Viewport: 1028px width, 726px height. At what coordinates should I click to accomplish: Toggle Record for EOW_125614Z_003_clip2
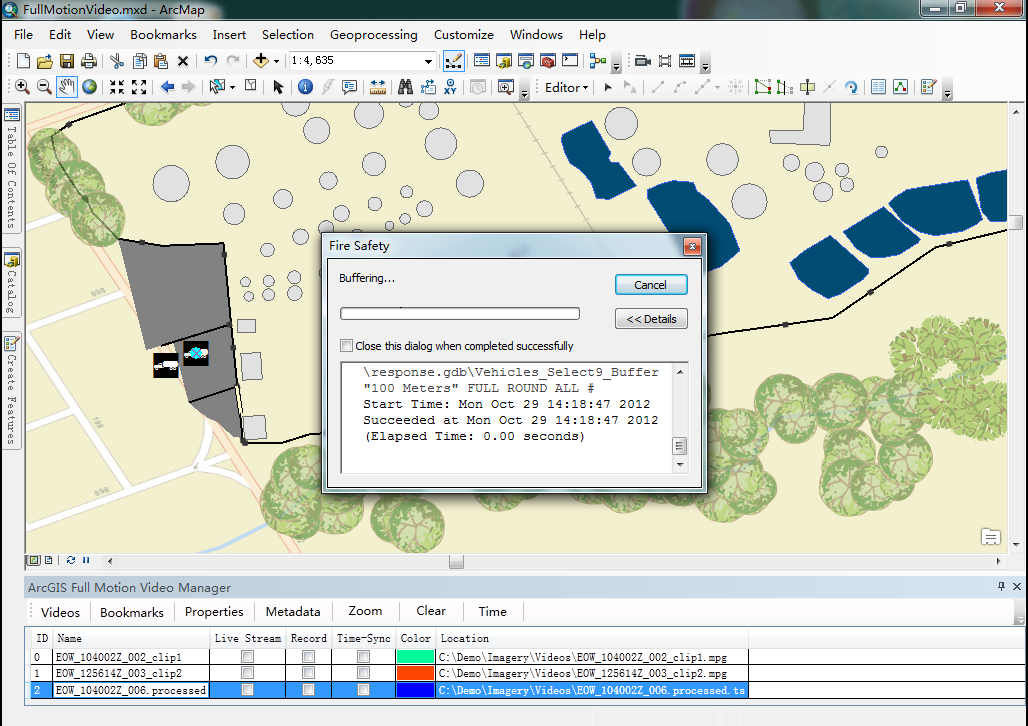(308, 672)
